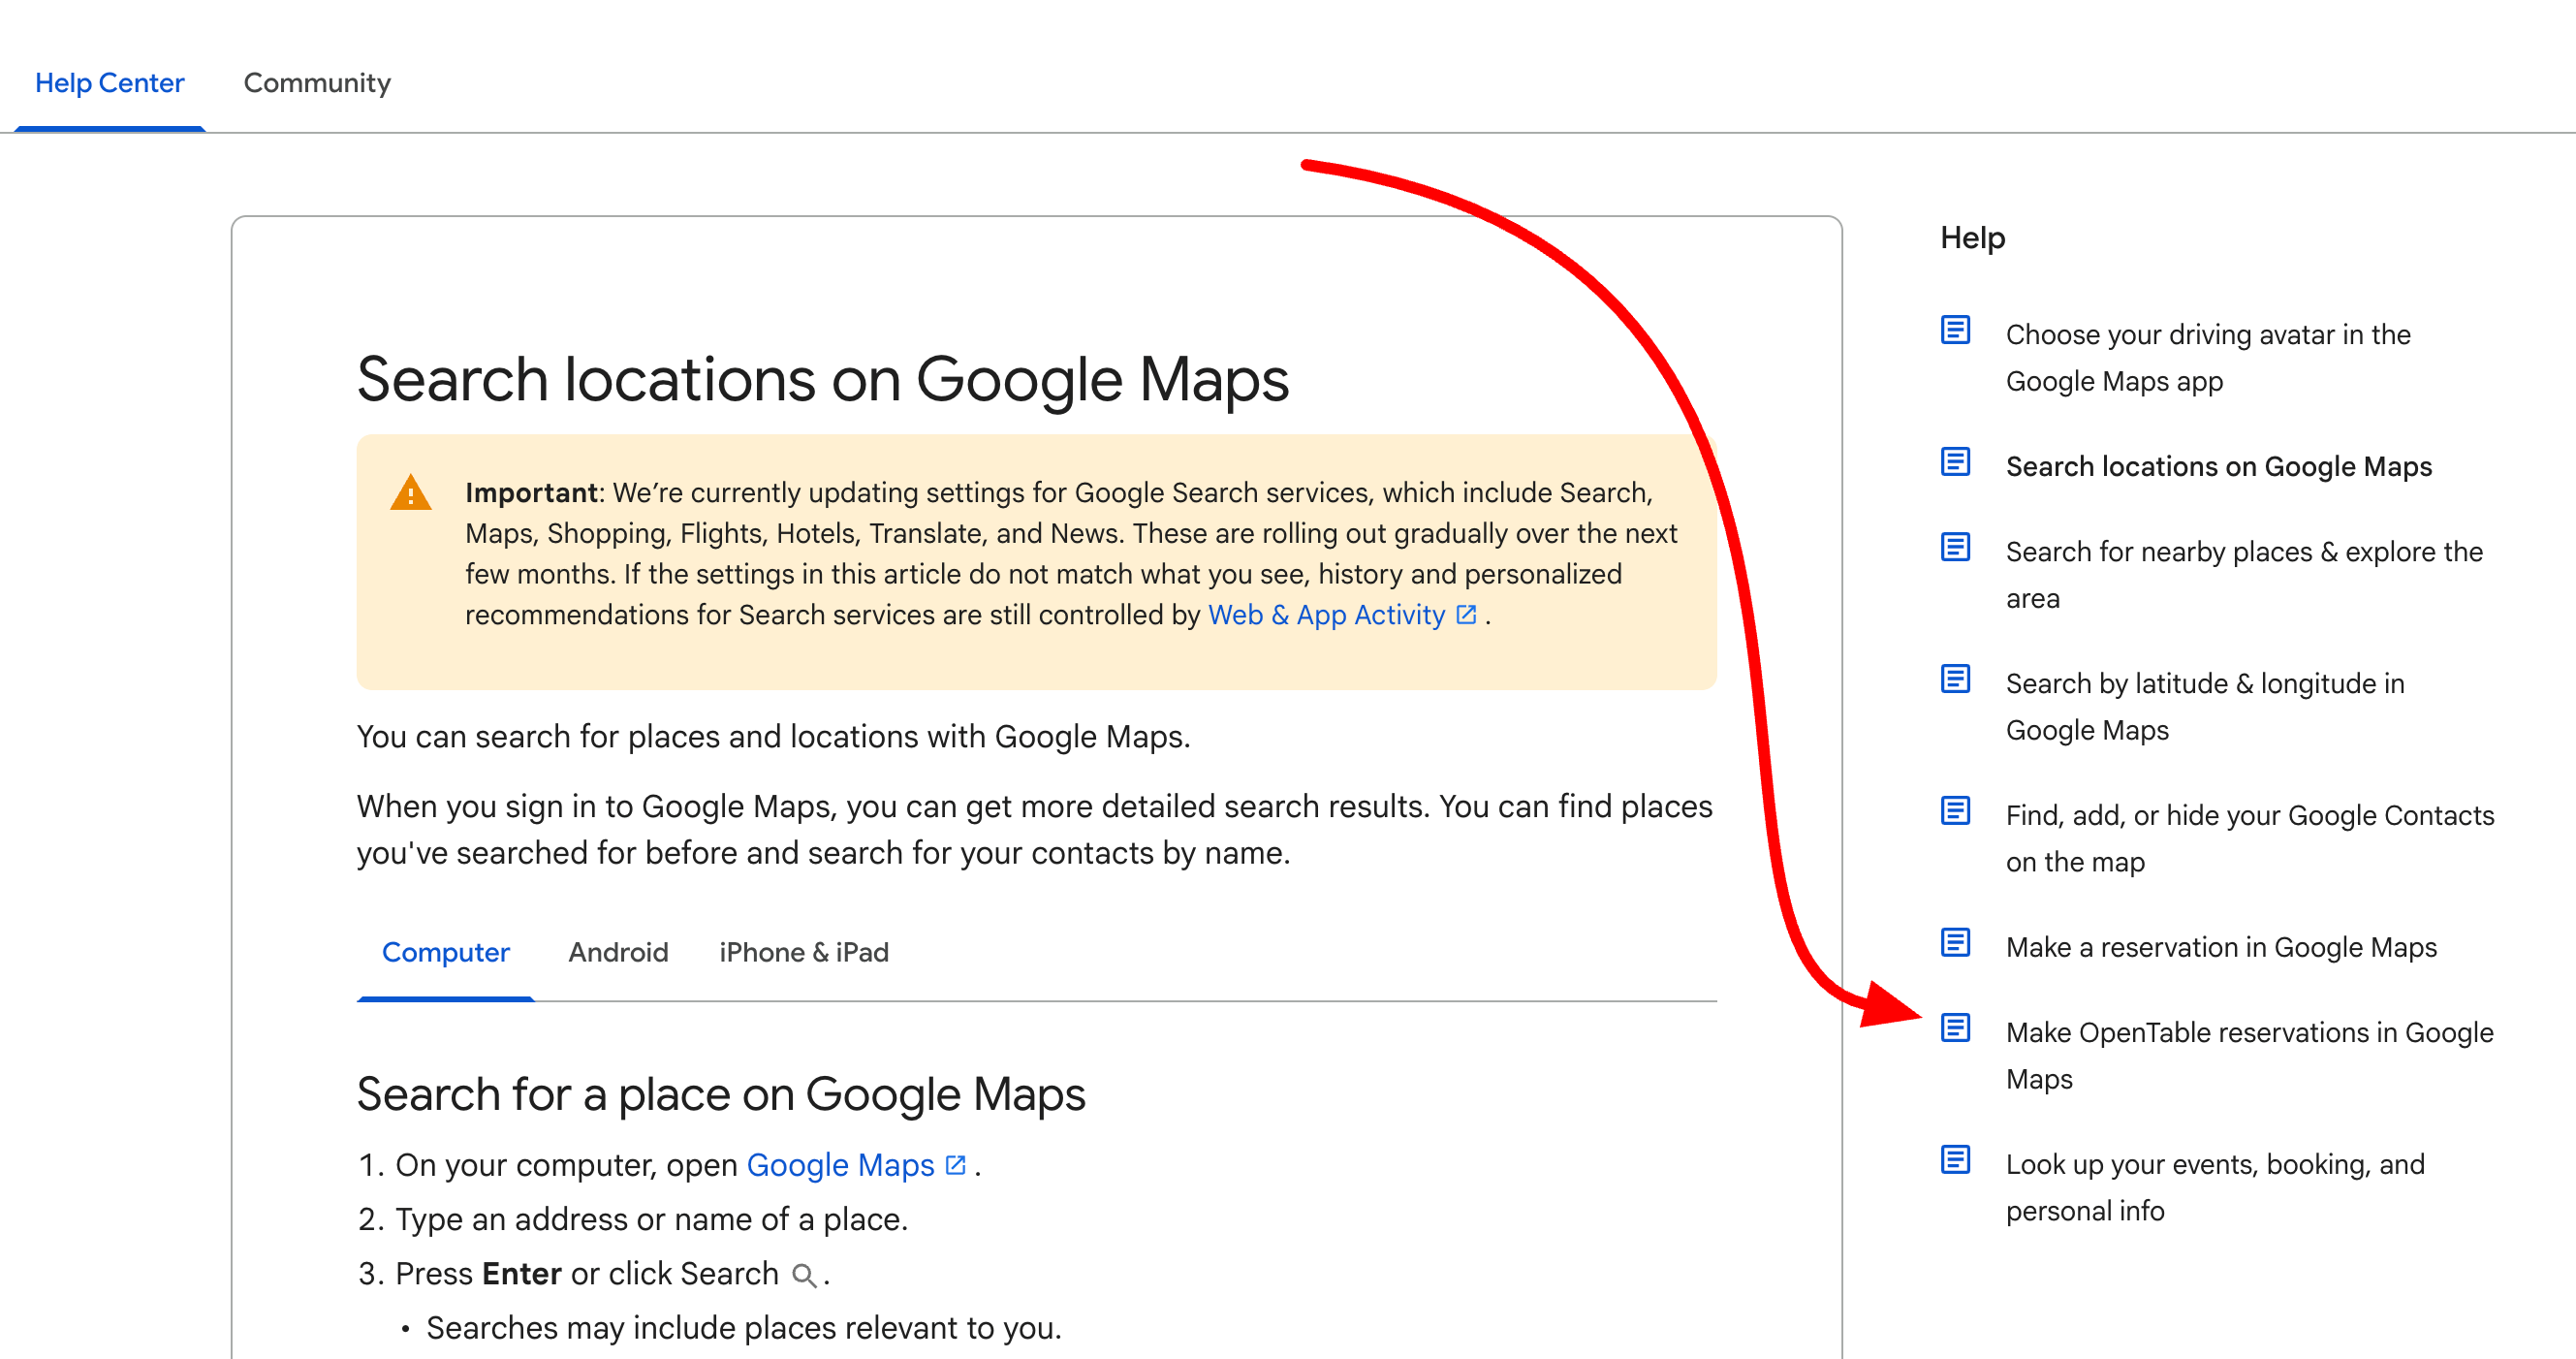Click the external-link icon after Web & App Activity

1466,615
